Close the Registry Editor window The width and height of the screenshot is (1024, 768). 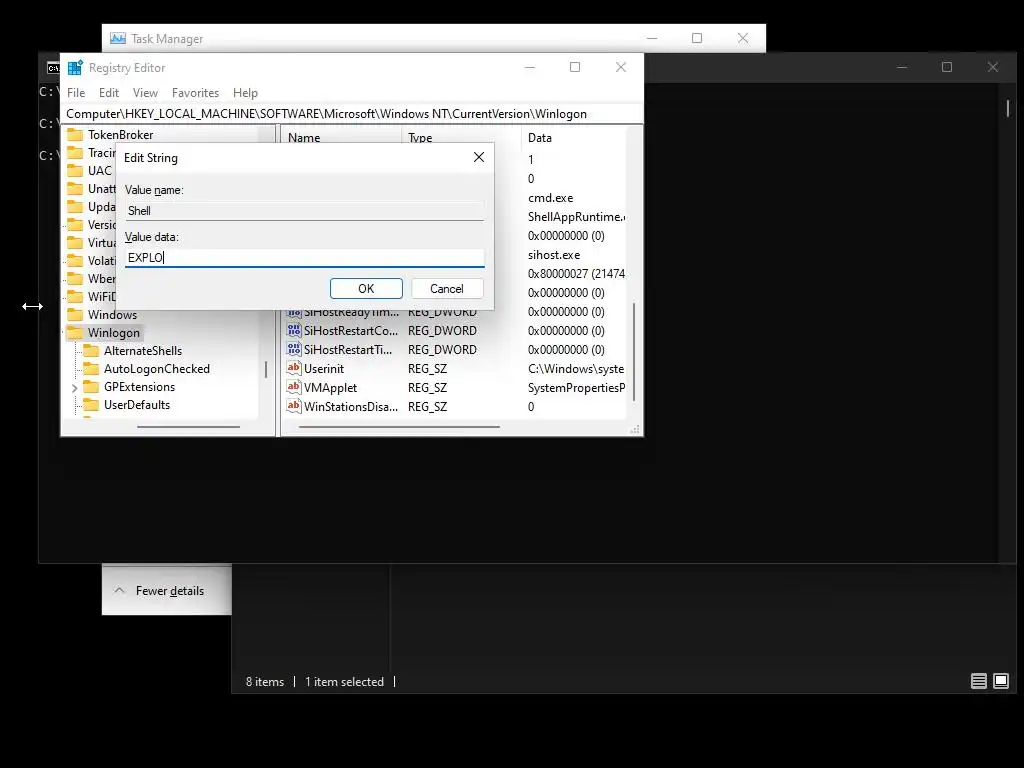coord(620,67)
